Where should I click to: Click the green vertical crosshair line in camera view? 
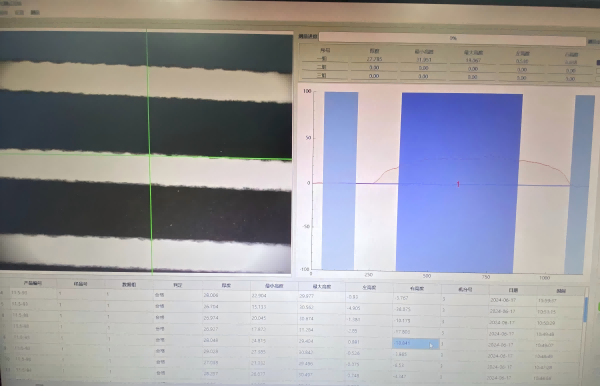[x=150, y=152]
